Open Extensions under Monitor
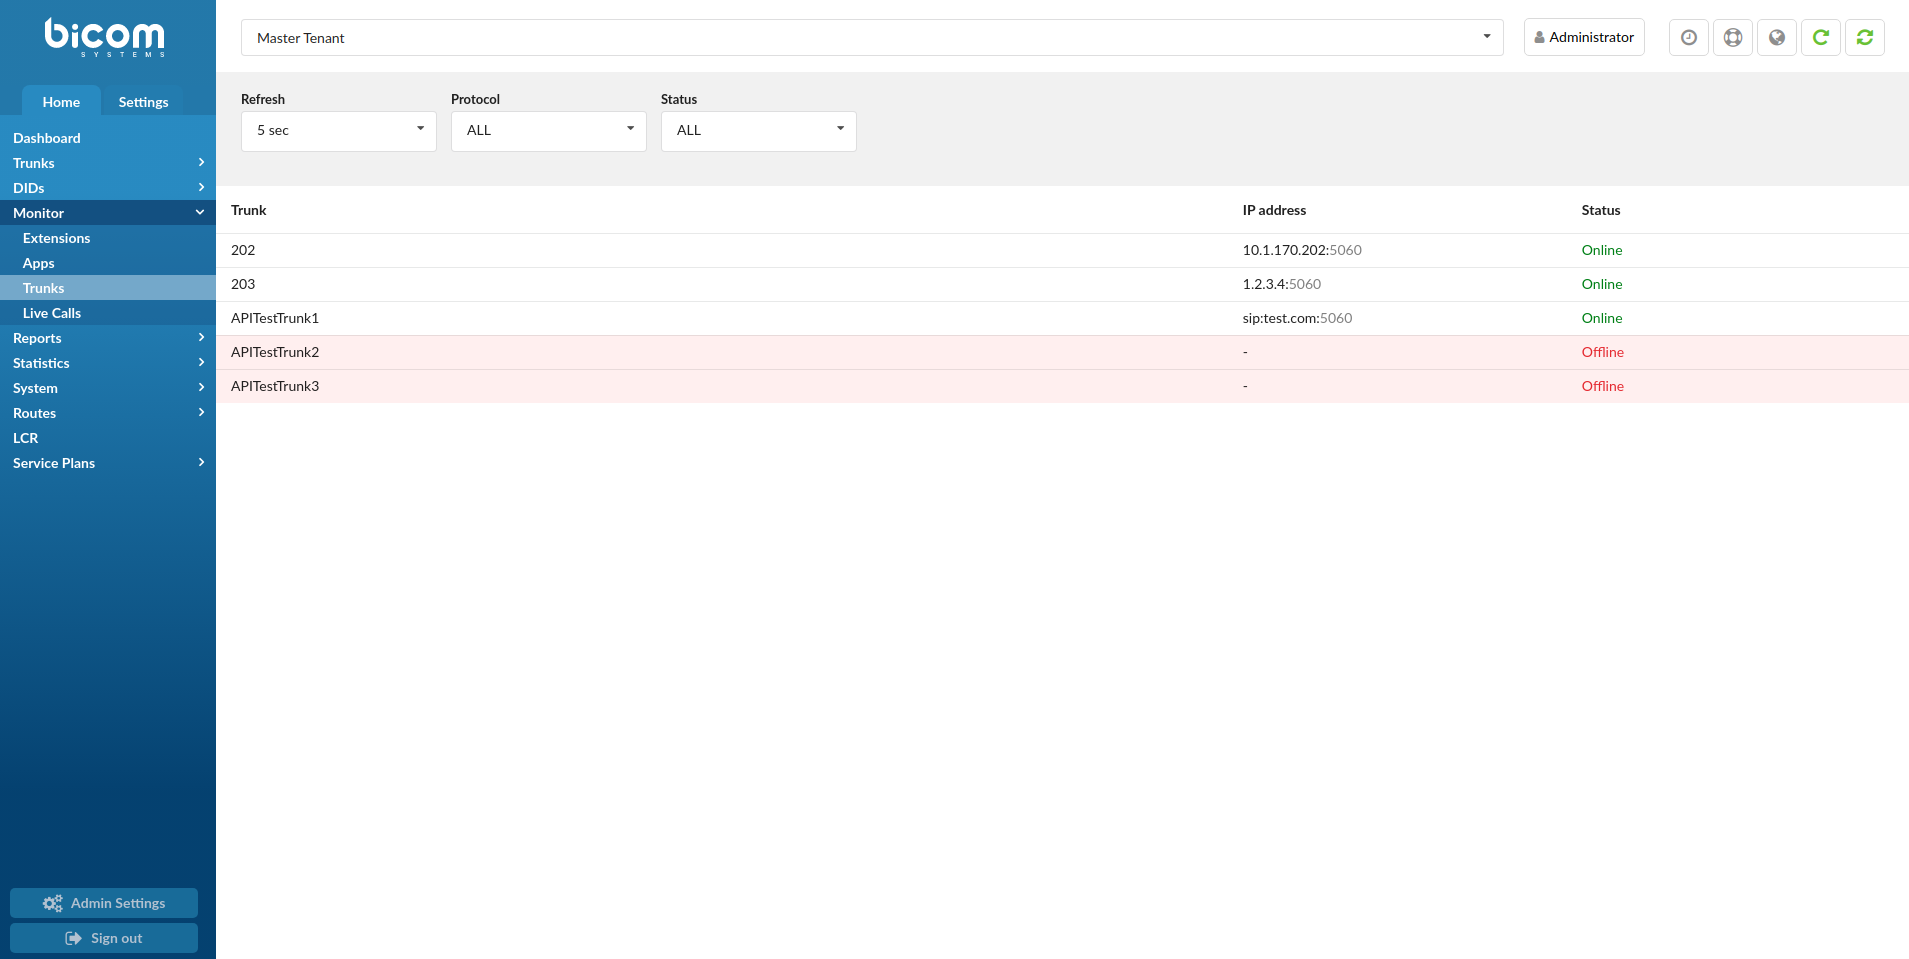1909x959 pixels. (x=108, y=238)
